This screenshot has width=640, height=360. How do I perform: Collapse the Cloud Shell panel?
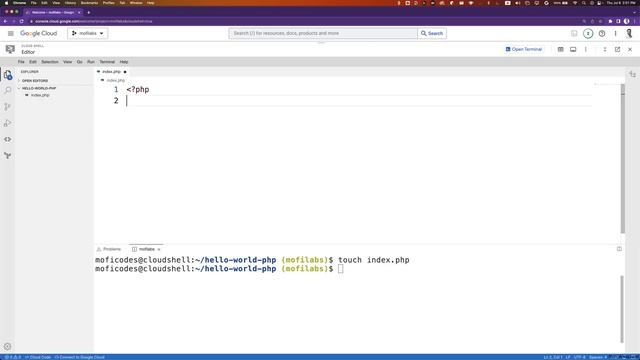pyautogui.click(x=604, y=49)
